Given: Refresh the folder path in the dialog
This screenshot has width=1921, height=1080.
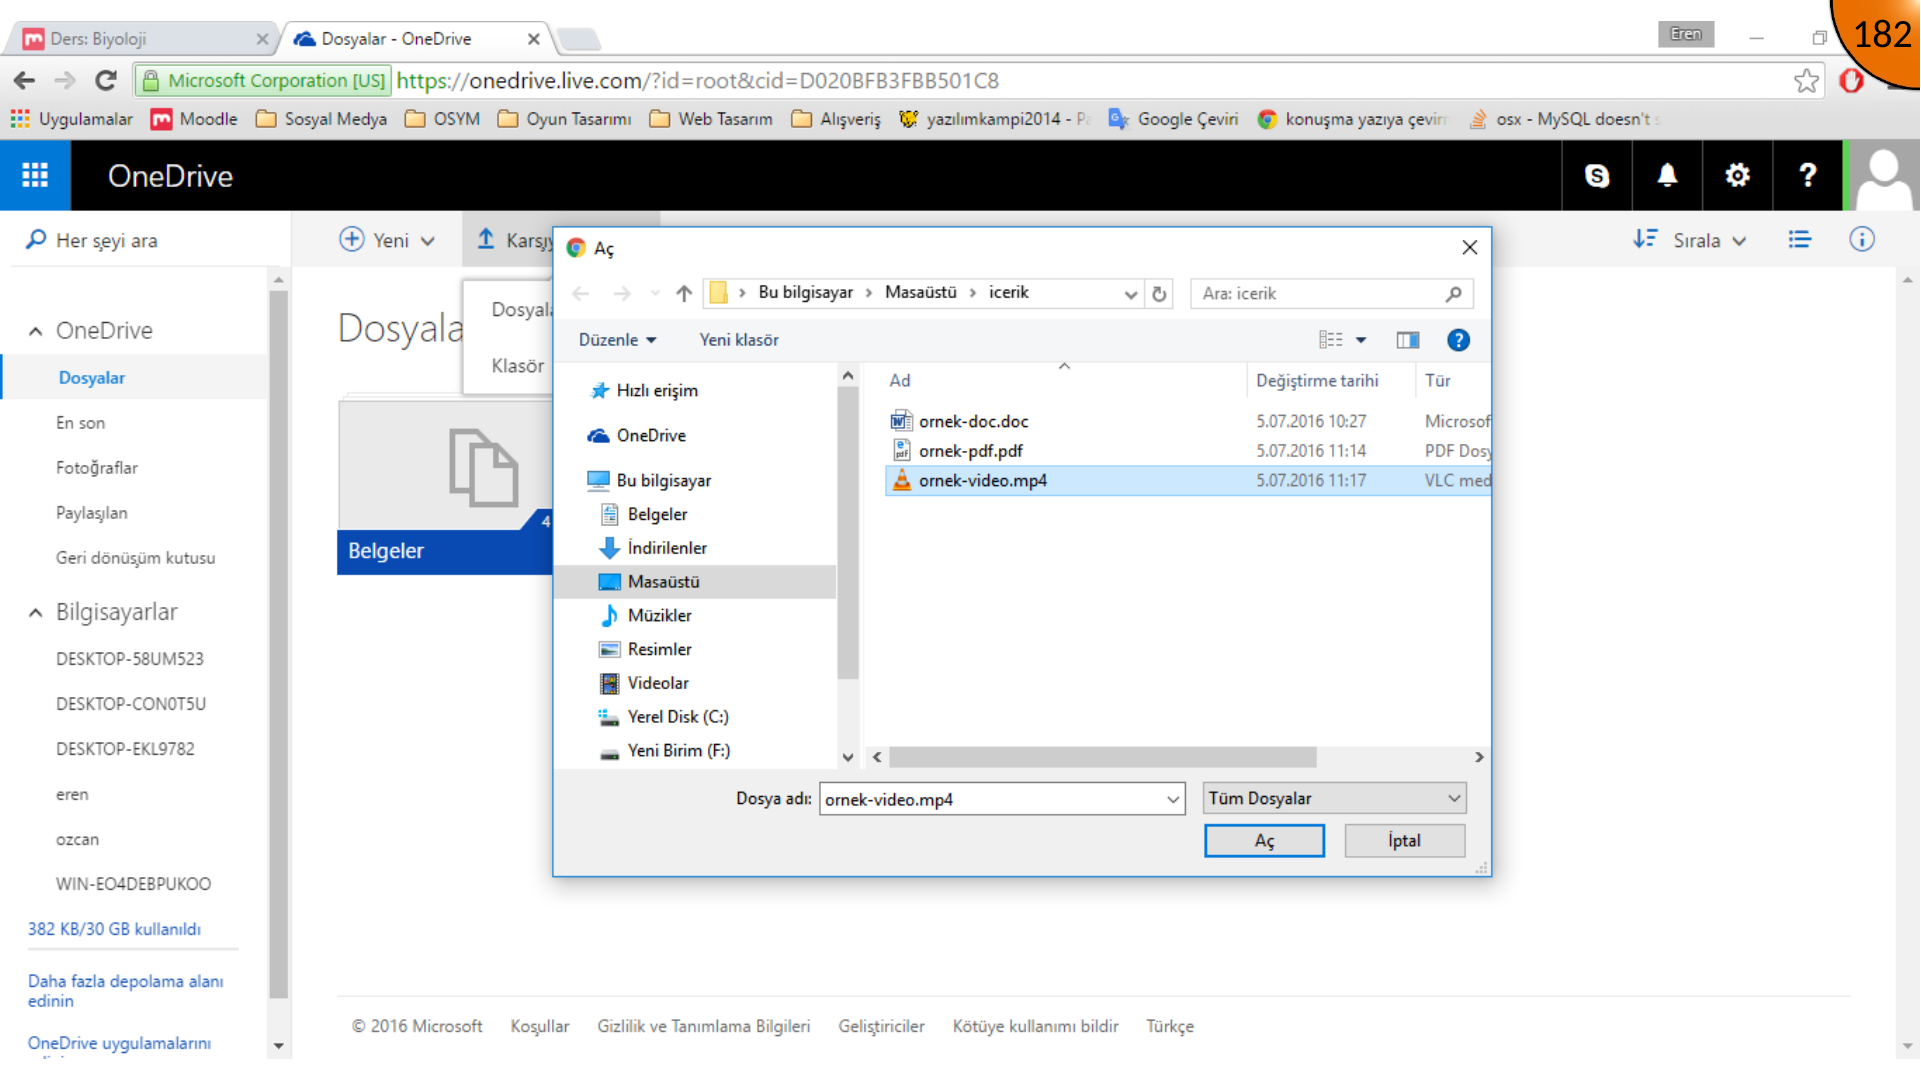Looking at the screenshot, I should click(1159, 294).
